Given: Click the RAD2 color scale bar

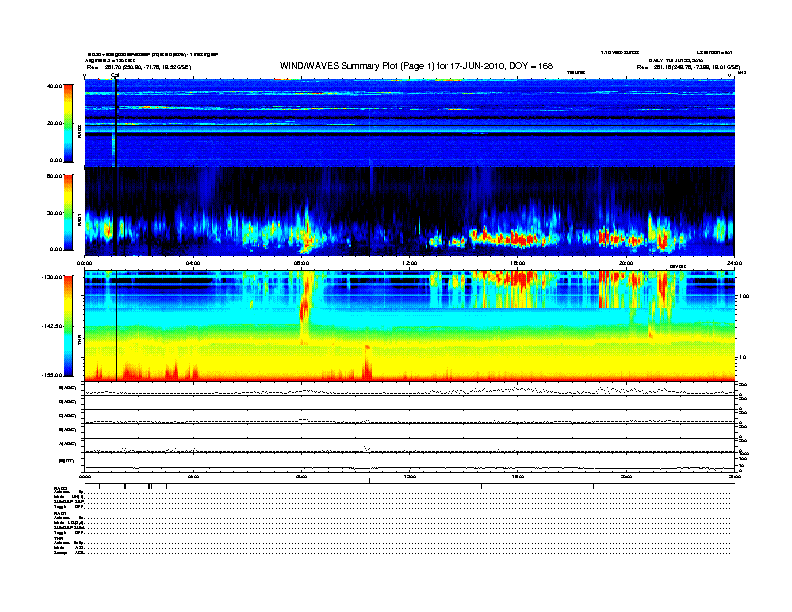Looking at the screenshot, I should (68, 123).
